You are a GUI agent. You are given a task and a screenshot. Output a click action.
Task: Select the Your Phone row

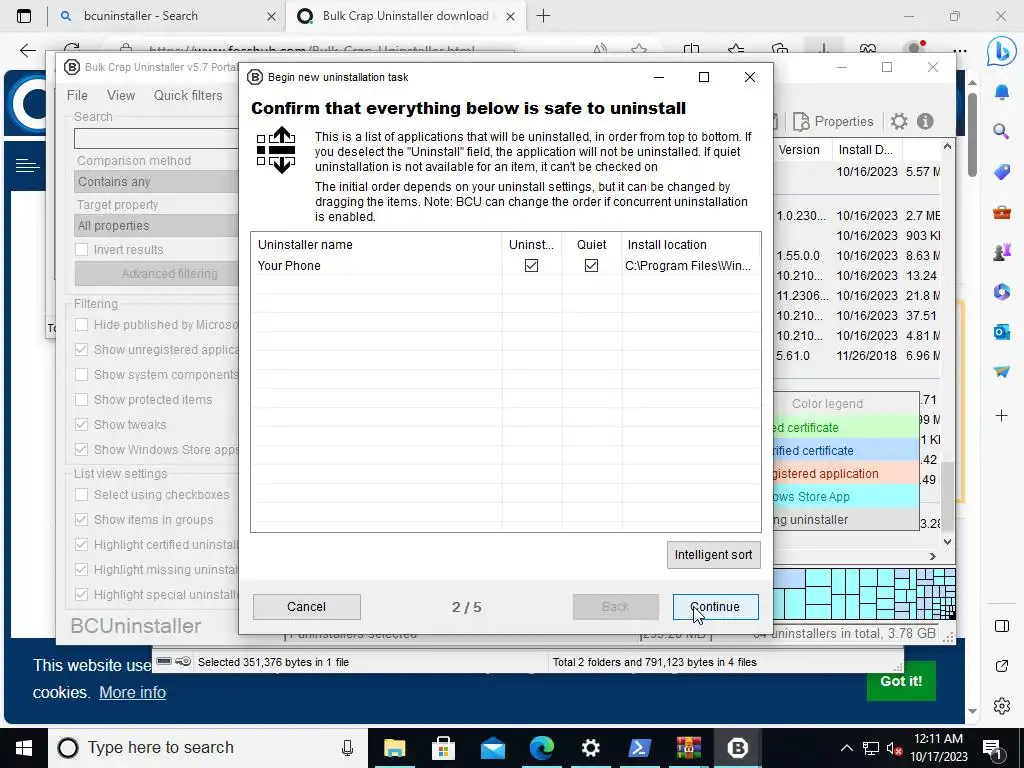[x=505, y=266]
